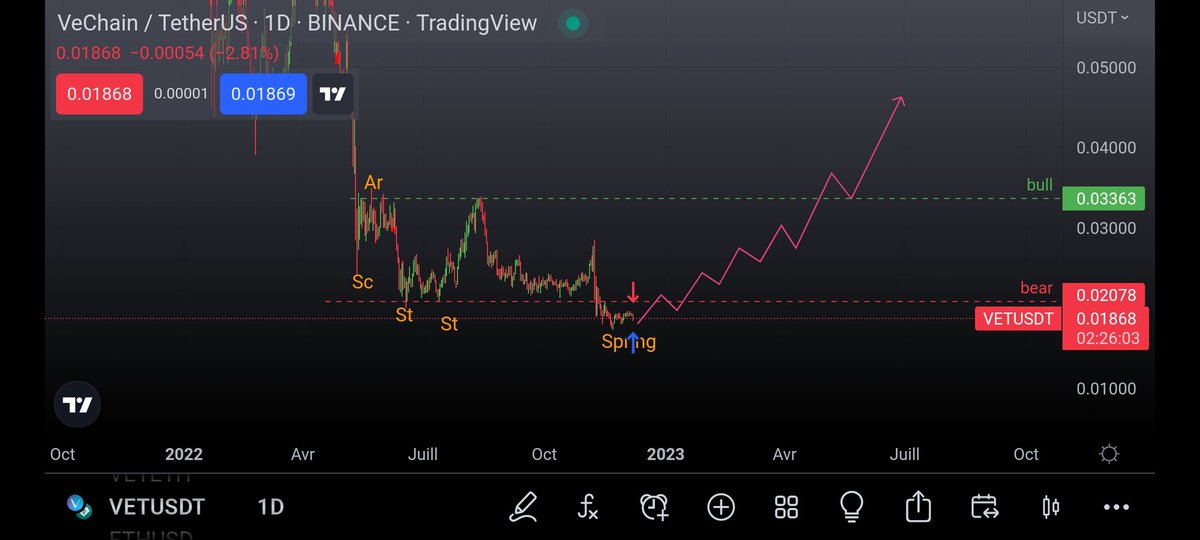Open the VETUSDT symbol search
The height and width of the screenshot is (540, 1200).
tap(155, 507)
